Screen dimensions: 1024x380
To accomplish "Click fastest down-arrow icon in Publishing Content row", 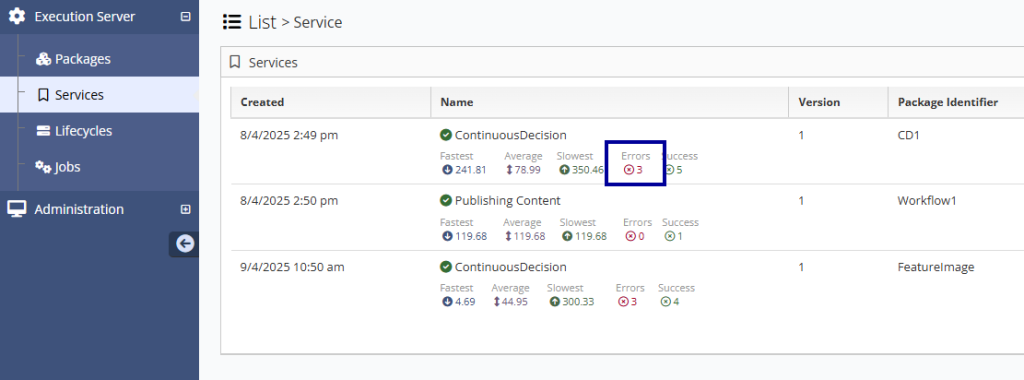I will 447,236.
